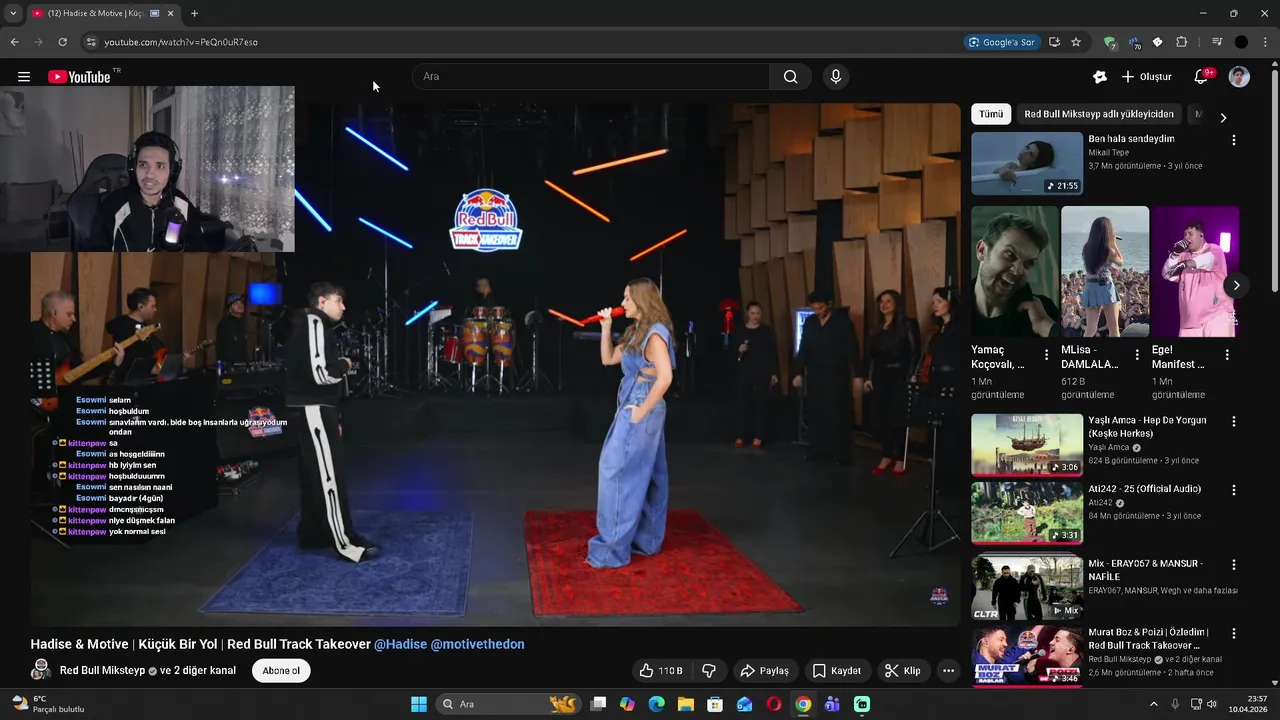Viewport: 1280px width, 720px height.
Task: Open Ben hala sendeydim video thumbnail
Action: [x=1027, y=163]
